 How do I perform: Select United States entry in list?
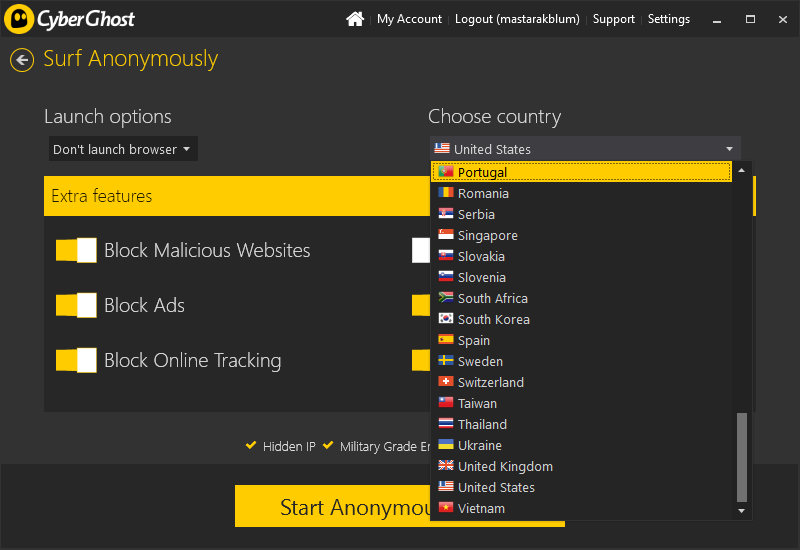click(x=581, y=487)
